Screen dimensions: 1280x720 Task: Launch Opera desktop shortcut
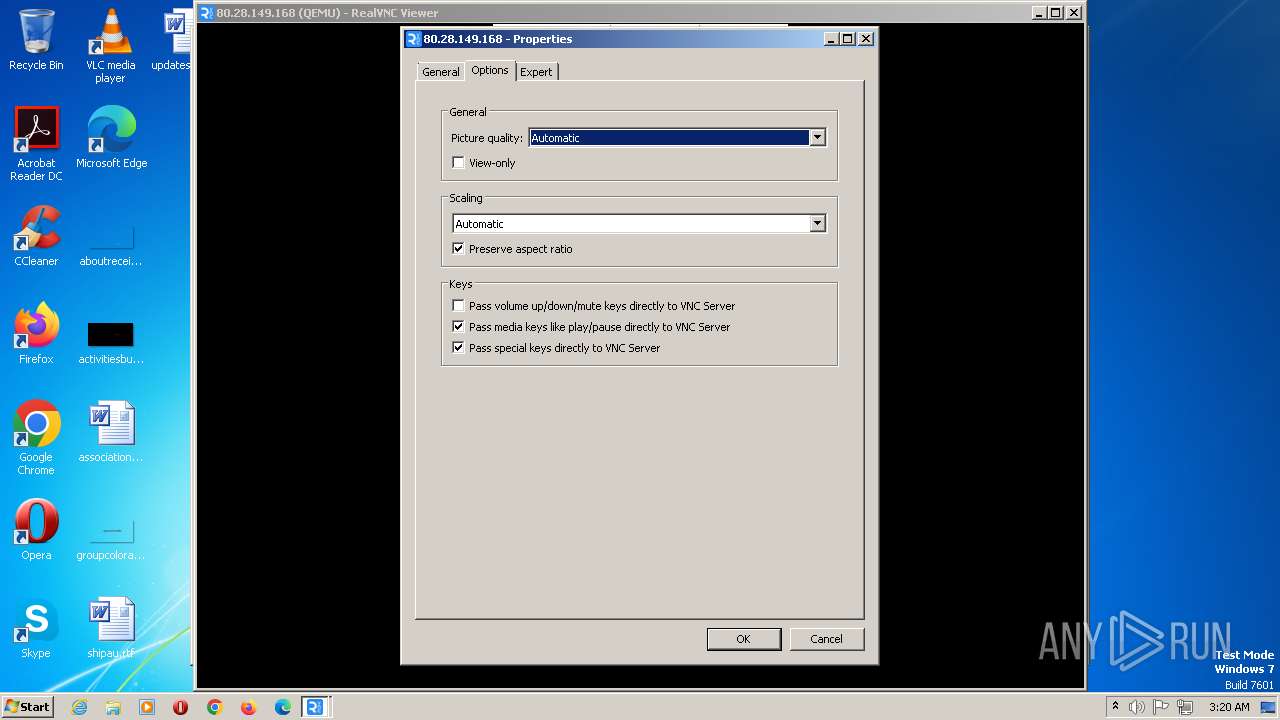(36, 530)
